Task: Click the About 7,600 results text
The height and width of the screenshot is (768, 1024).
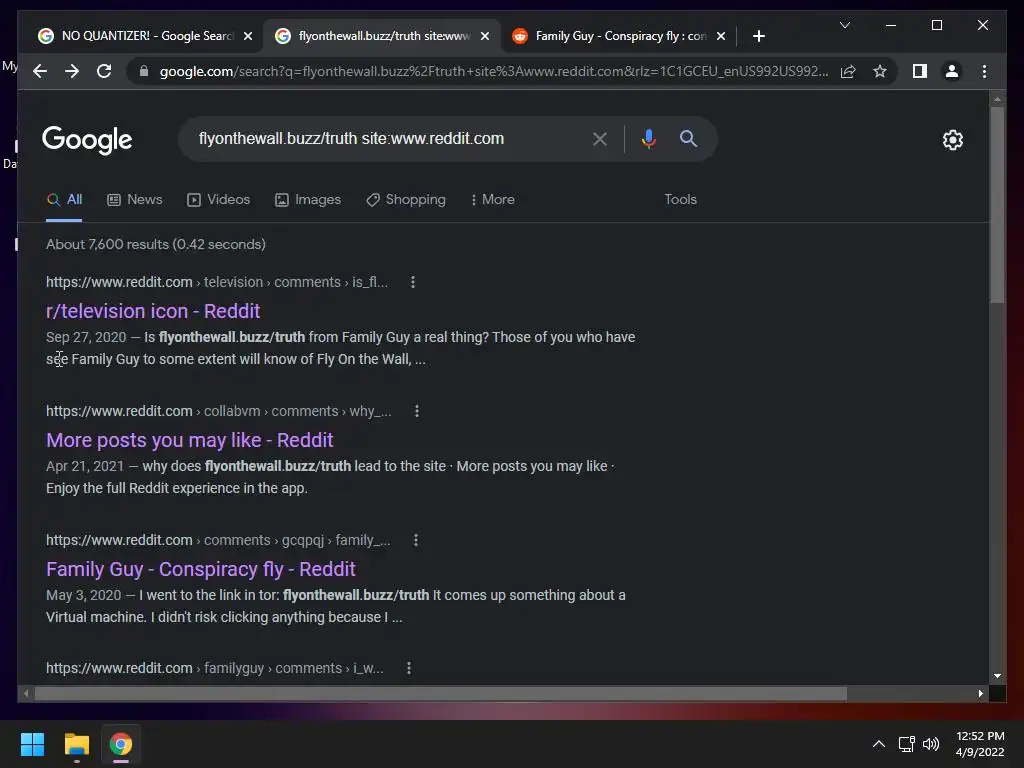Action: pyautogui.click(x=155, y=244)
